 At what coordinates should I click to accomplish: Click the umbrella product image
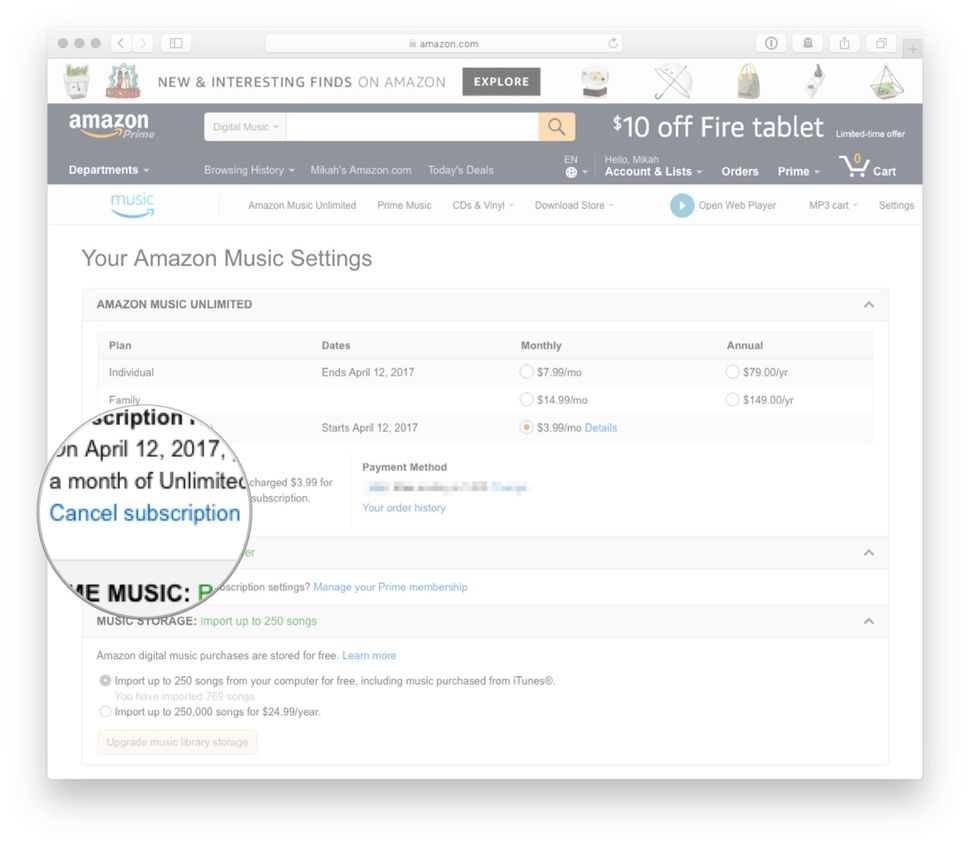click(671, 80)
